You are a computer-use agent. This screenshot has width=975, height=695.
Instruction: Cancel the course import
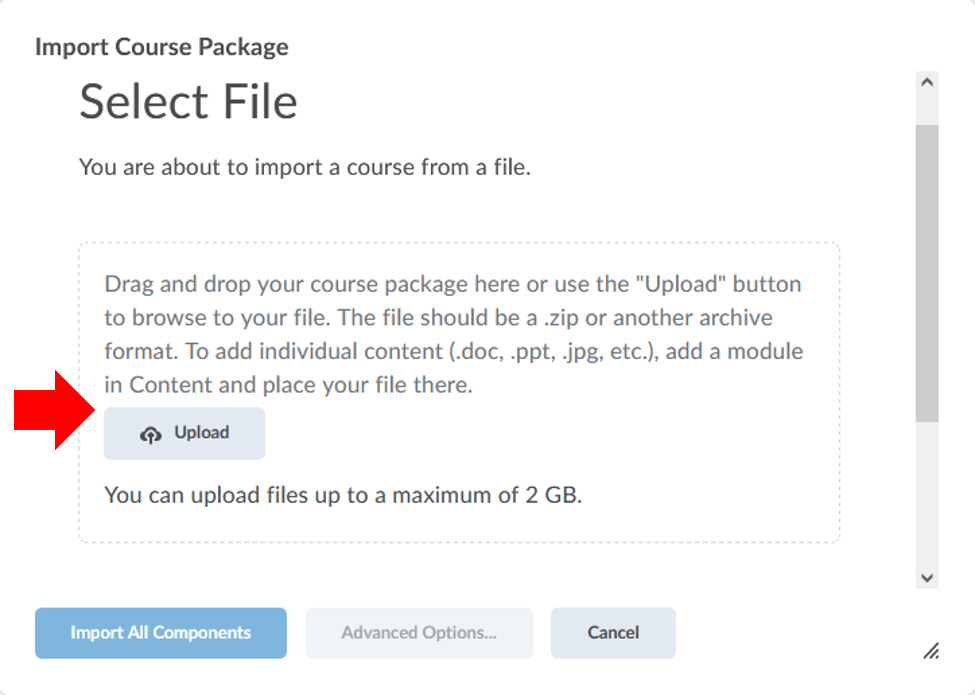pyautogui.click(x=612, y=632)
